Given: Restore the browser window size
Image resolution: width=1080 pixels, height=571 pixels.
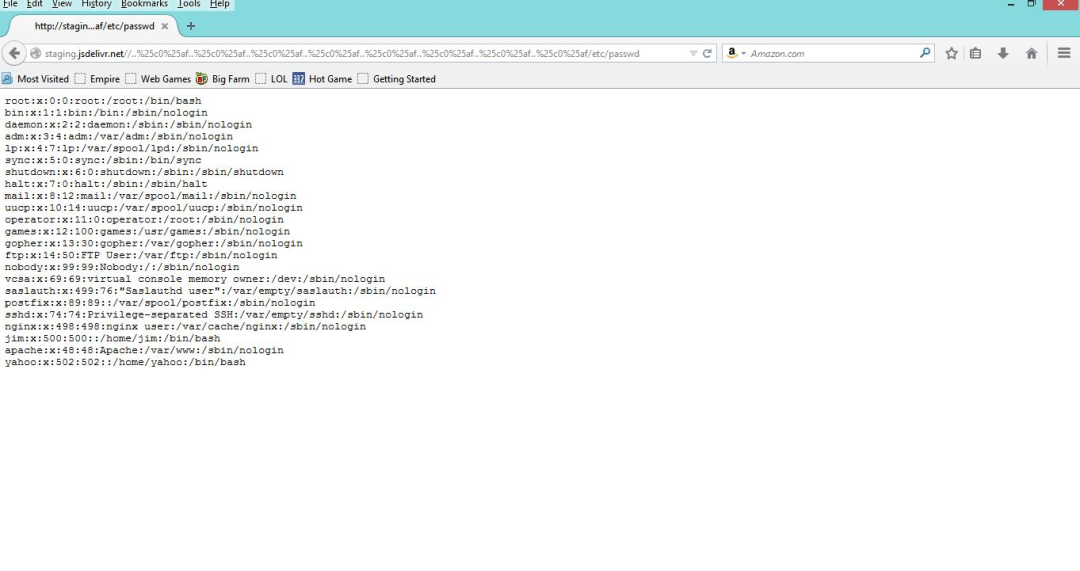Looking at the screenshot, I should (1031, 3).
